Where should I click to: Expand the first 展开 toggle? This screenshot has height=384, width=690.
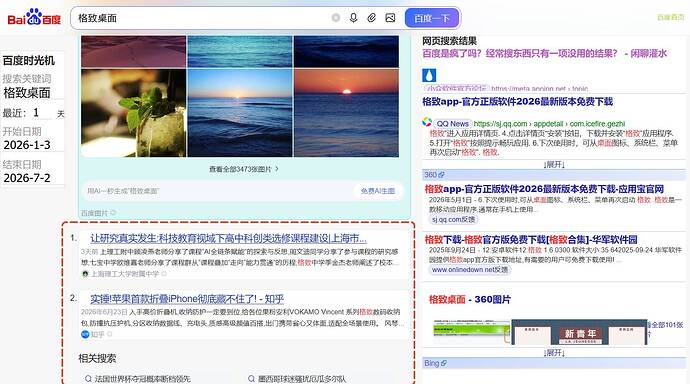(x=554, y=165)
